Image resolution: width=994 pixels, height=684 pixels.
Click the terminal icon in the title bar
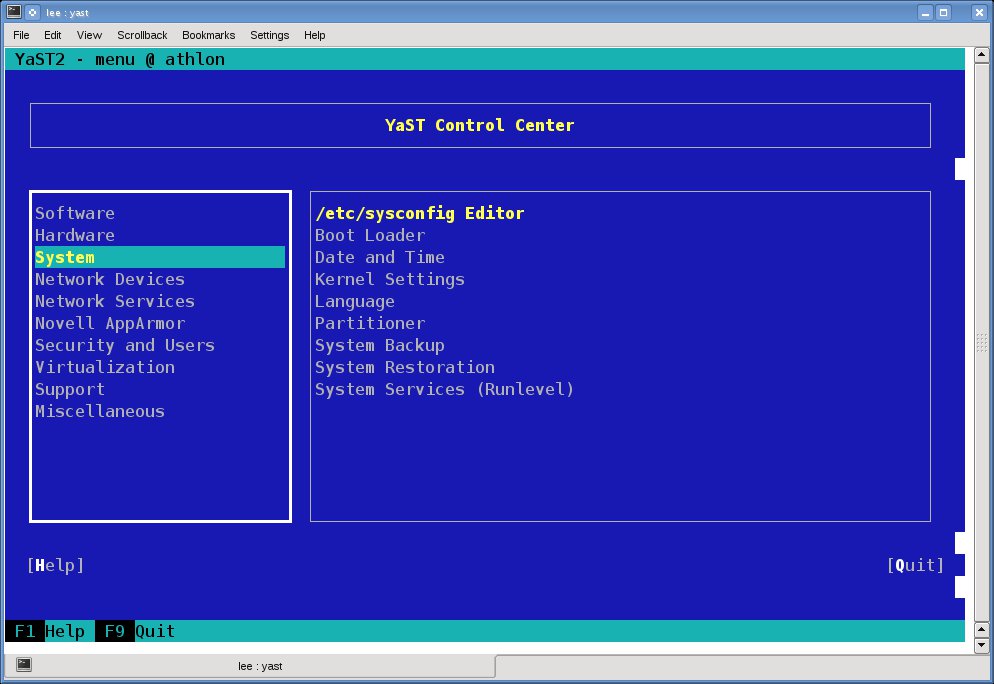click(14, 12)
